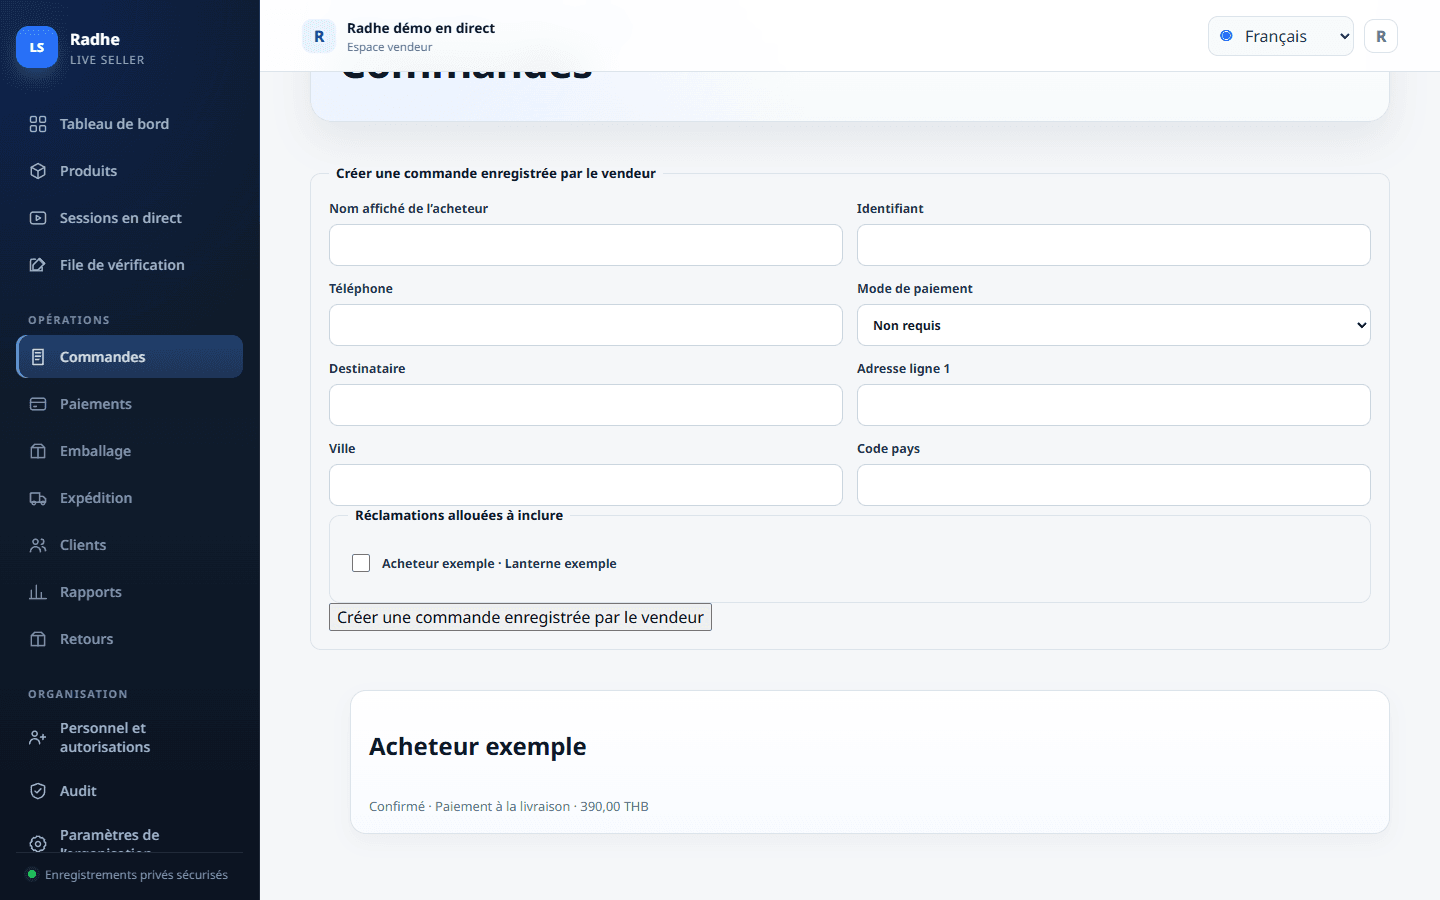Open Sessions en direct link
This screenshot has width=1440, height=900.
(x=130, y=218)
